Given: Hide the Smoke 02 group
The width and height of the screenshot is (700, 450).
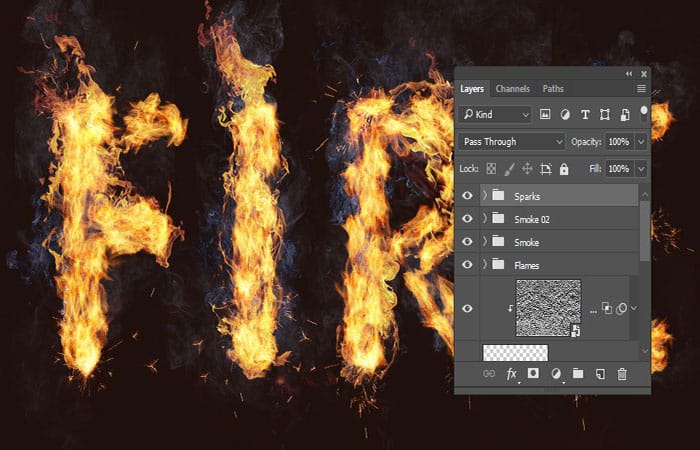Looking at the screenshot, I should coord(467,218).
